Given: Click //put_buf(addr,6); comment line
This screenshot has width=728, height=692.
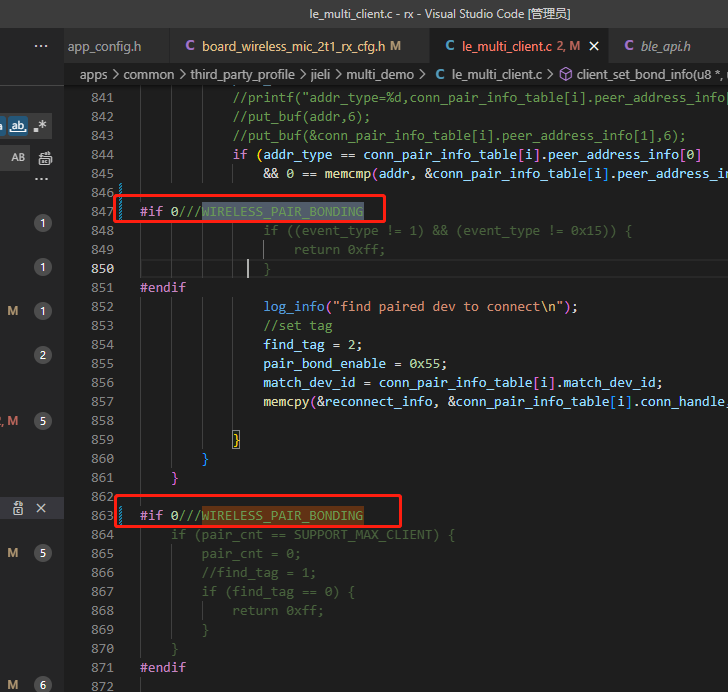Looking at the screenshot, I should pos(301,117).
